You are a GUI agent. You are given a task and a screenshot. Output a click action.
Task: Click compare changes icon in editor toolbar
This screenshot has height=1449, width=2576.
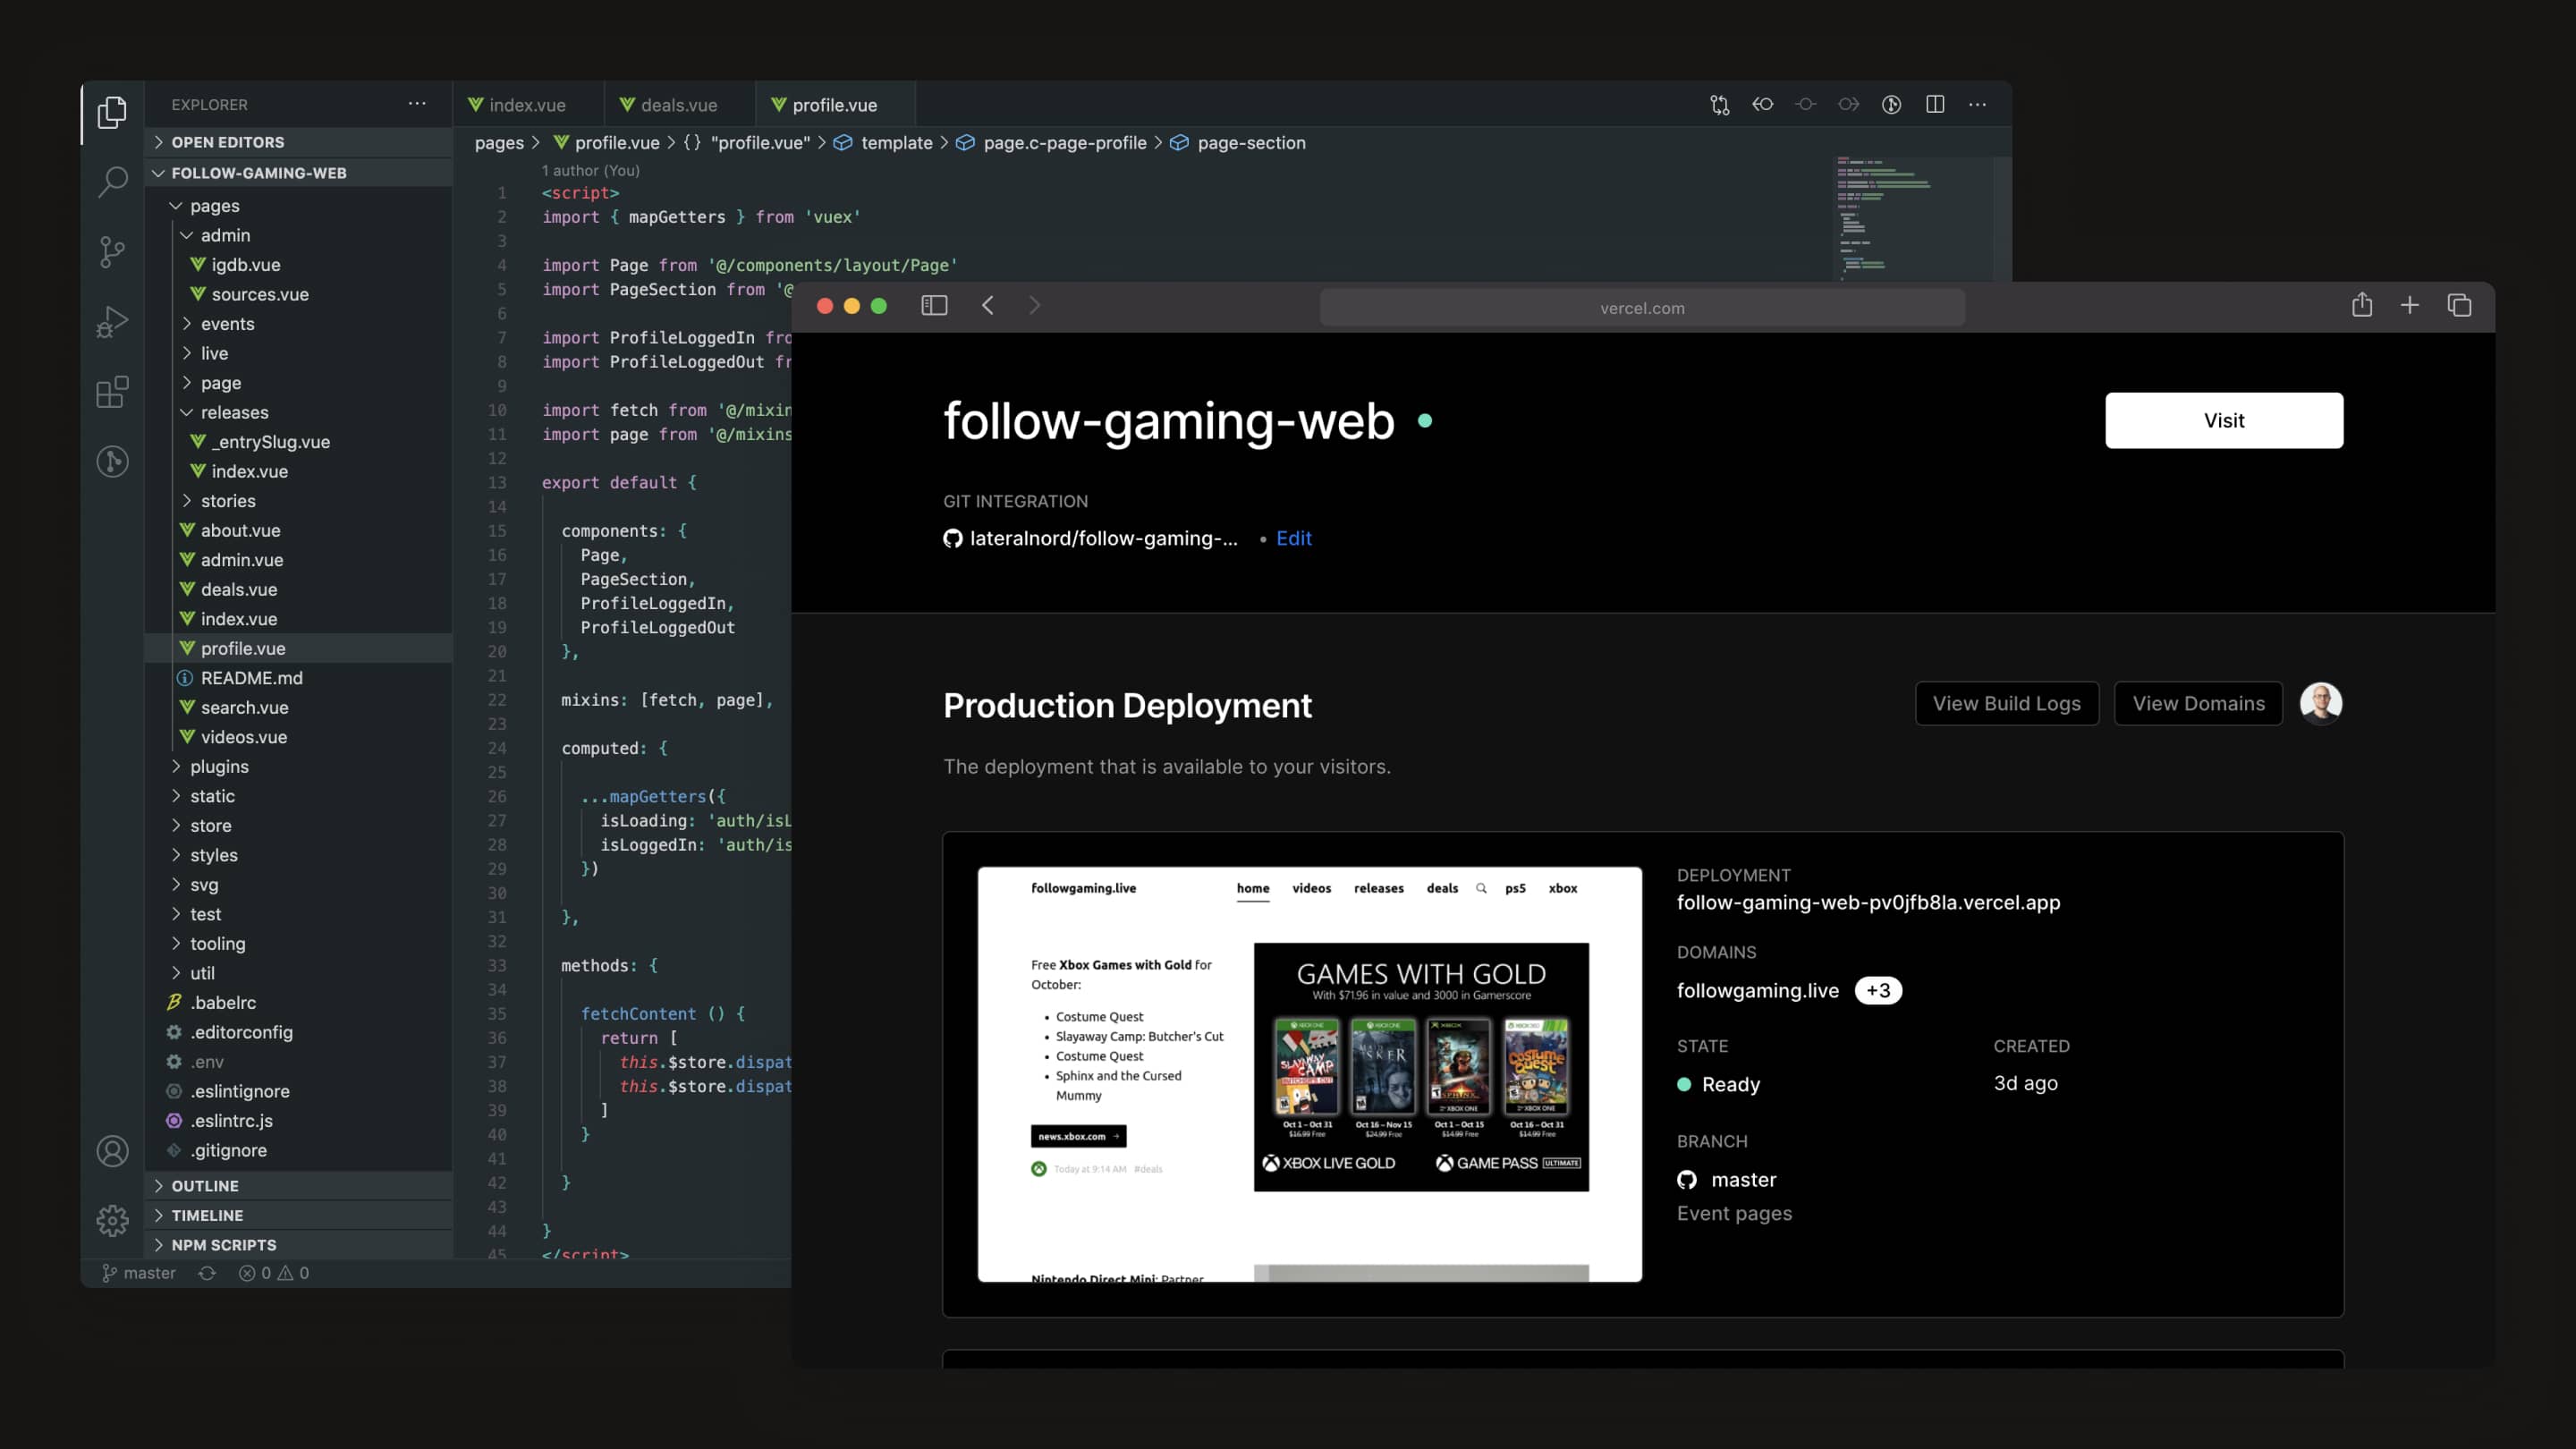coord(1719,104)
